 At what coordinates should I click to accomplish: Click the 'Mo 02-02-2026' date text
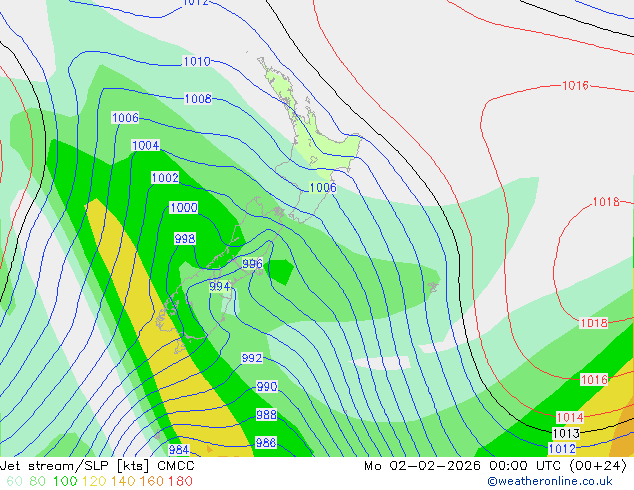422,466
